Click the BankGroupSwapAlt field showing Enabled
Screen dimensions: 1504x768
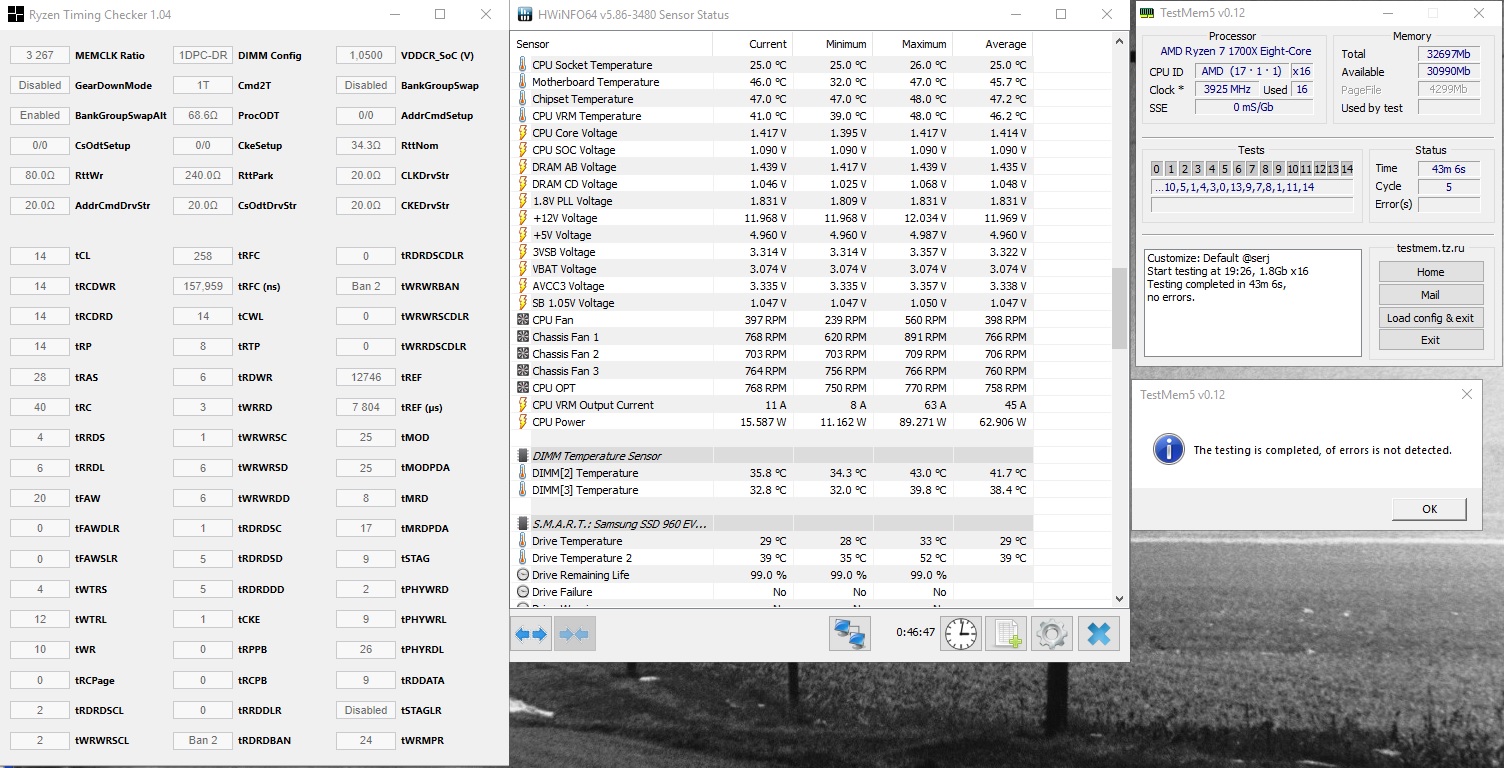coord(40,115)
